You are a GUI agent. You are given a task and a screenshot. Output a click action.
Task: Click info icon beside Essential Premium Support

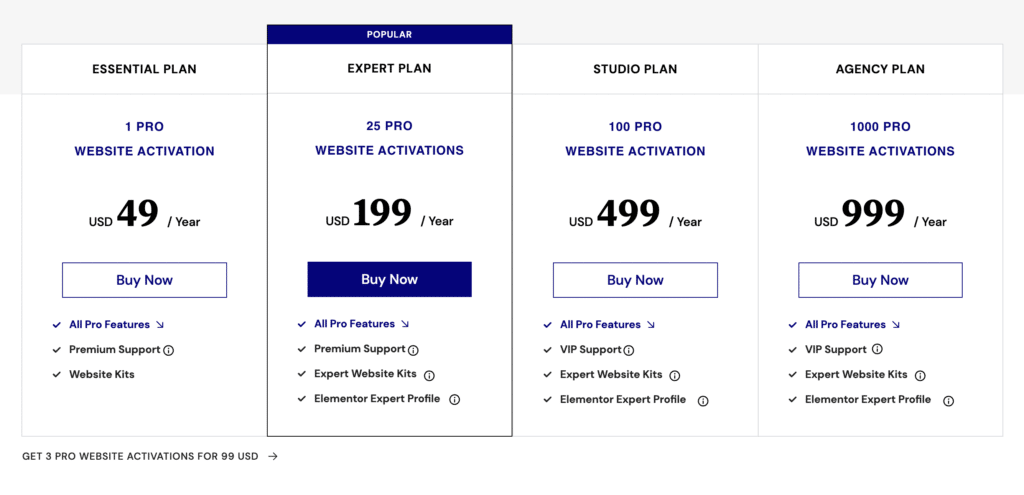coord(168,351)
